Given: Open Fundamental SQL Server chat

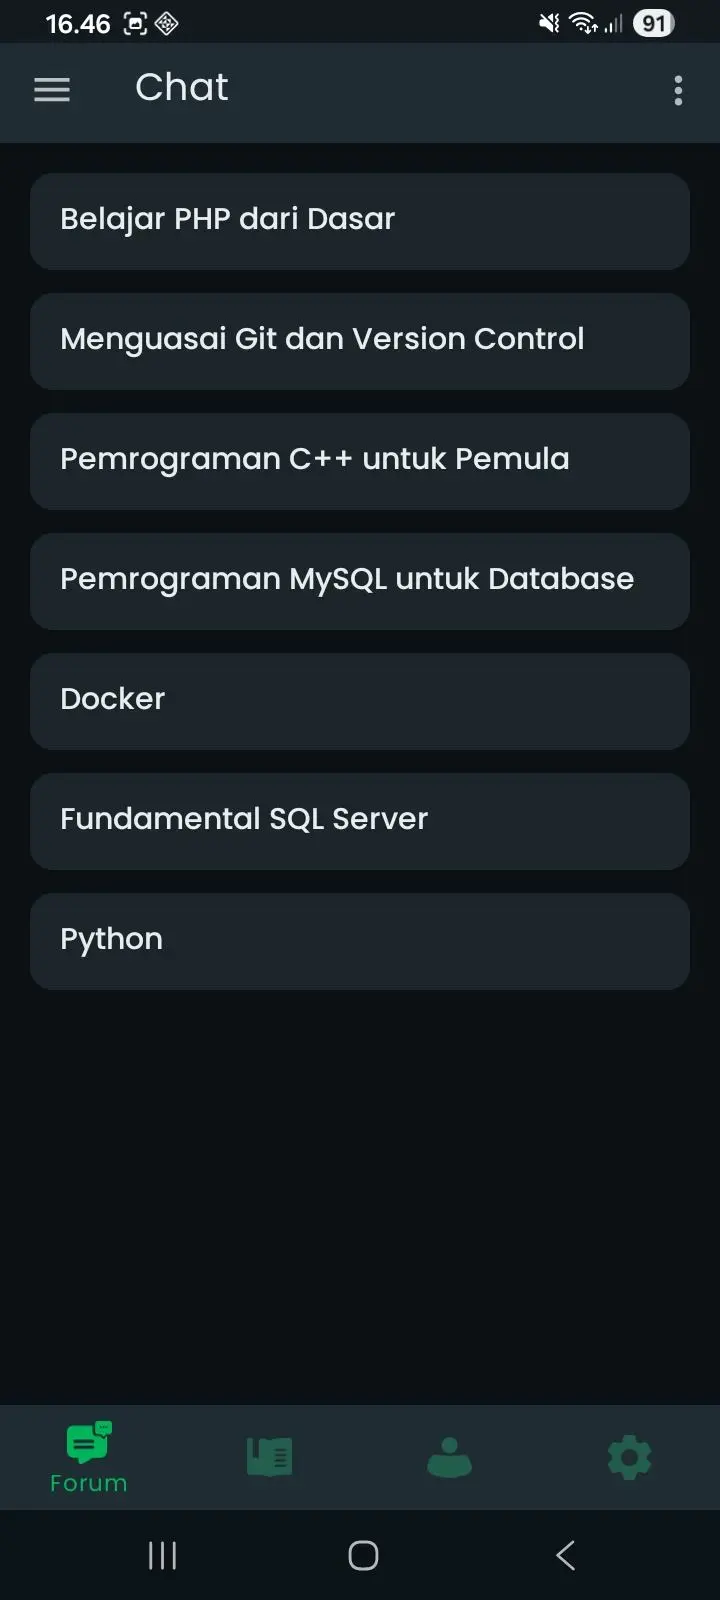Looking at the screenshot, I should [360, 821].
